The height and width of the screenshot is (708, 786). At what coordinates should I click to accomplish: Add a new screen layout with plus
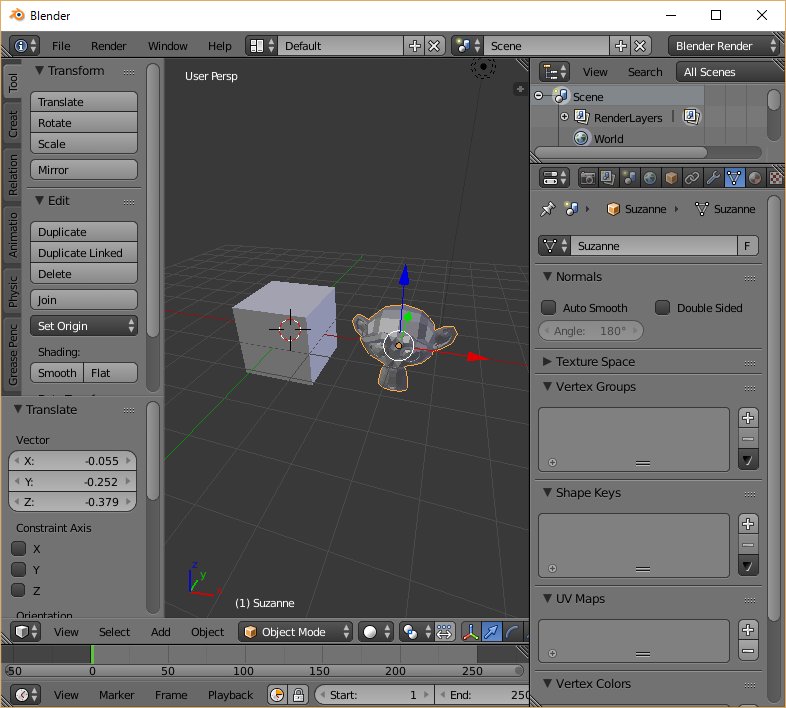pos(415,46)
